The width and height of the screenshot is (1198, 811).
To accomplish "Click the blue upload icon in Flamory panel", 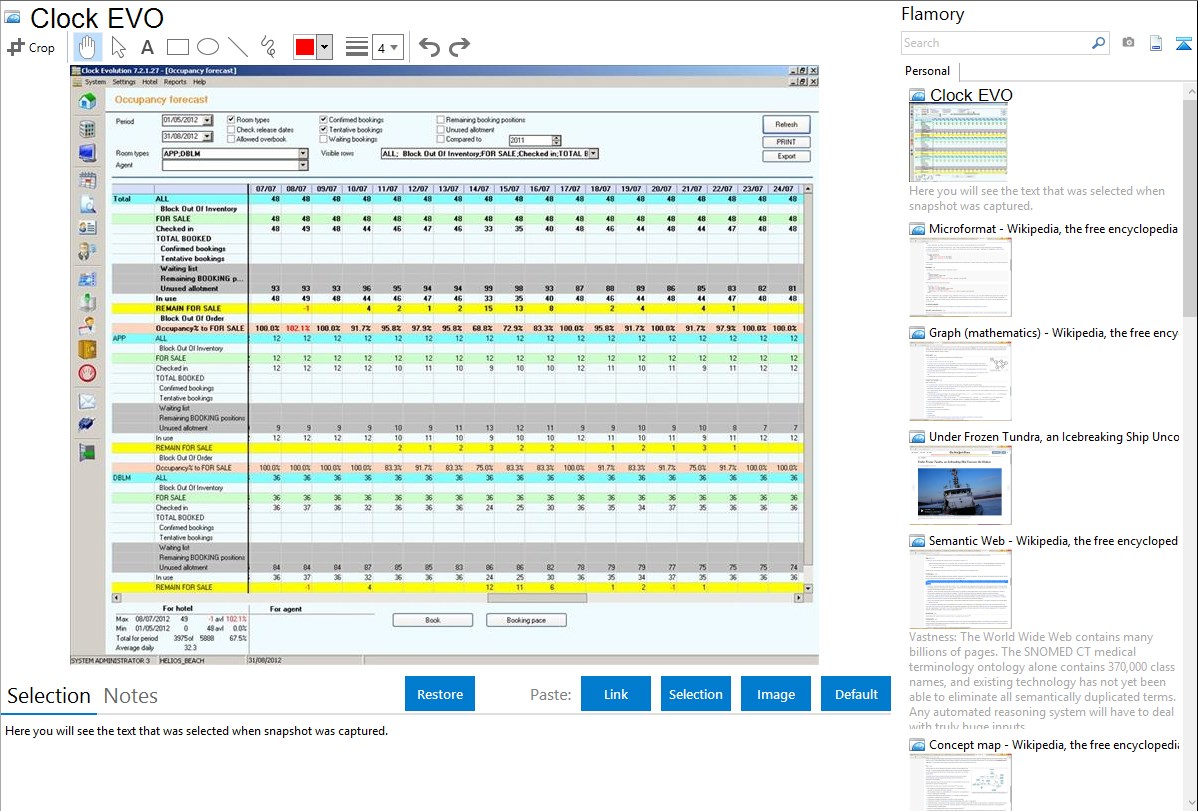I will click(x=1183, y=43).
